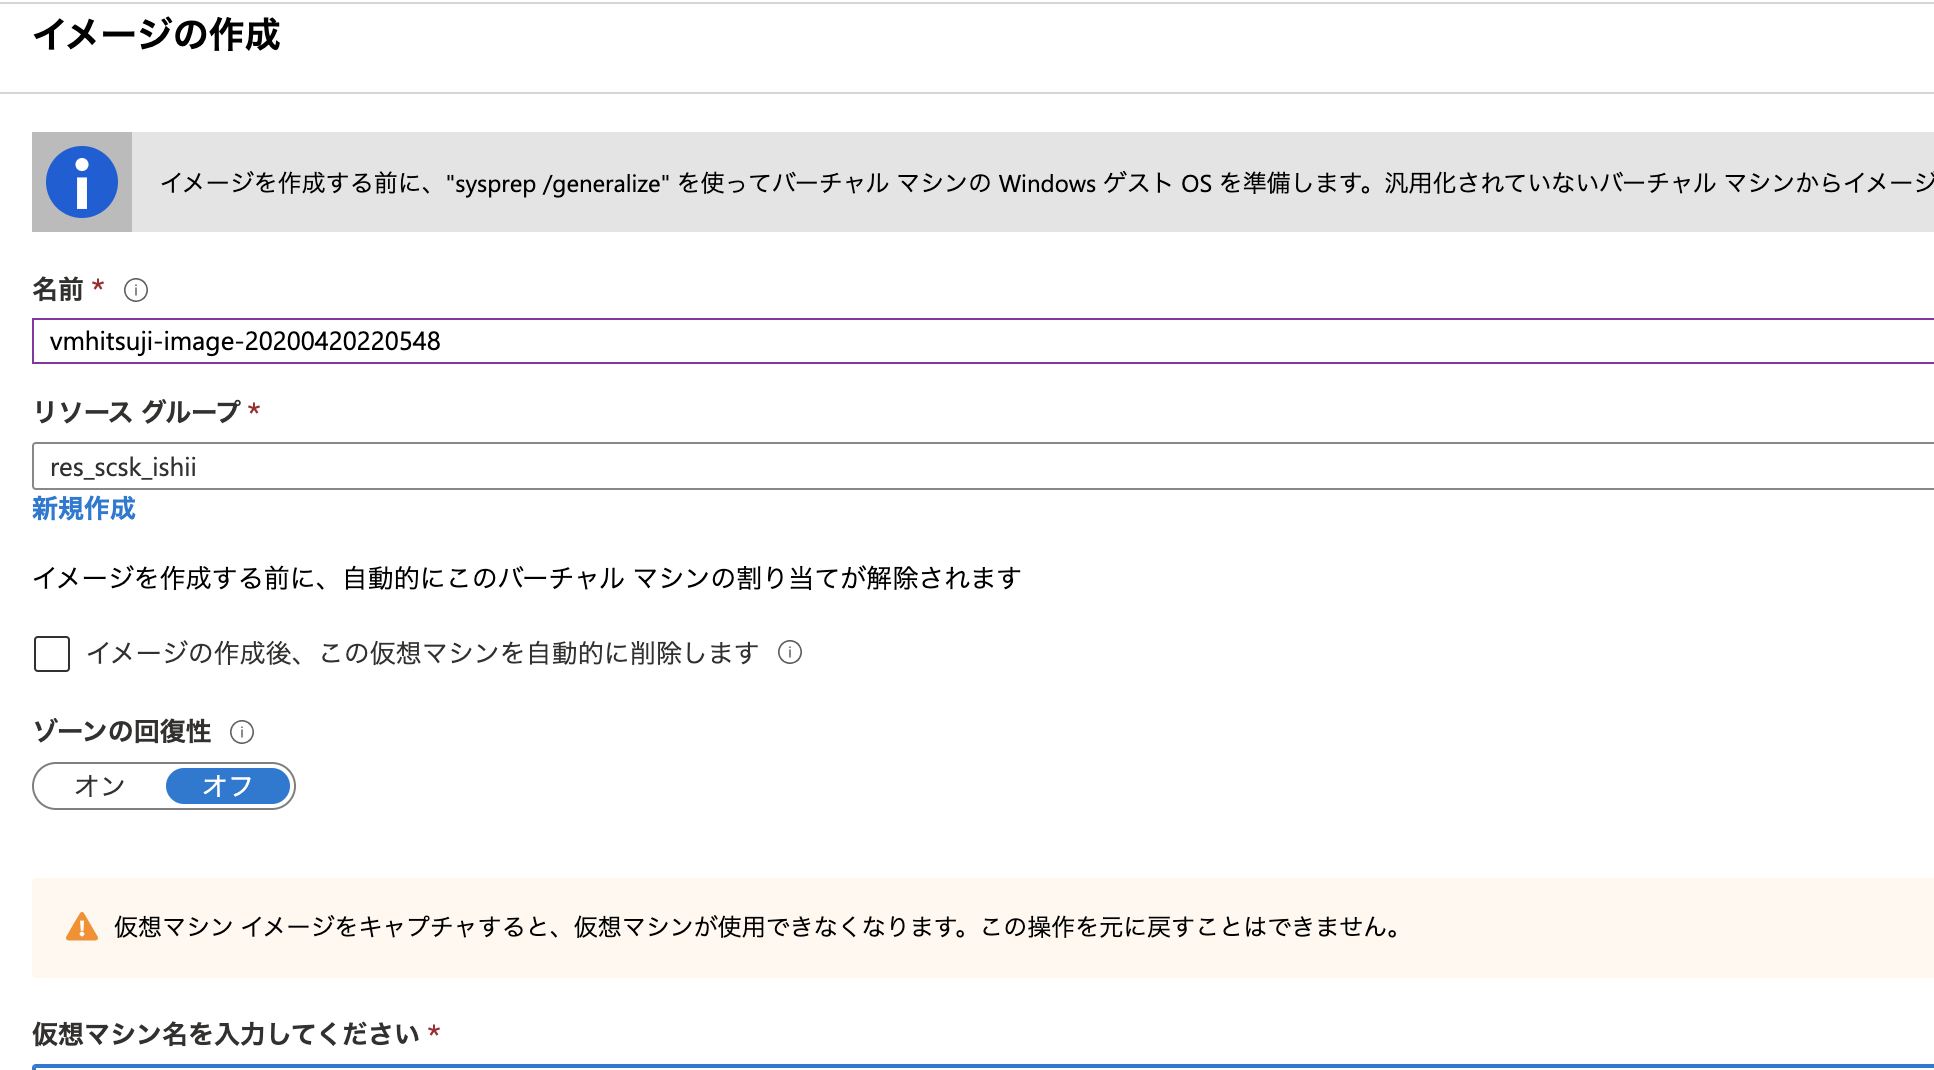
Task: Click text about VM deallocation before image creation
Action: click(x=527, y=578)
